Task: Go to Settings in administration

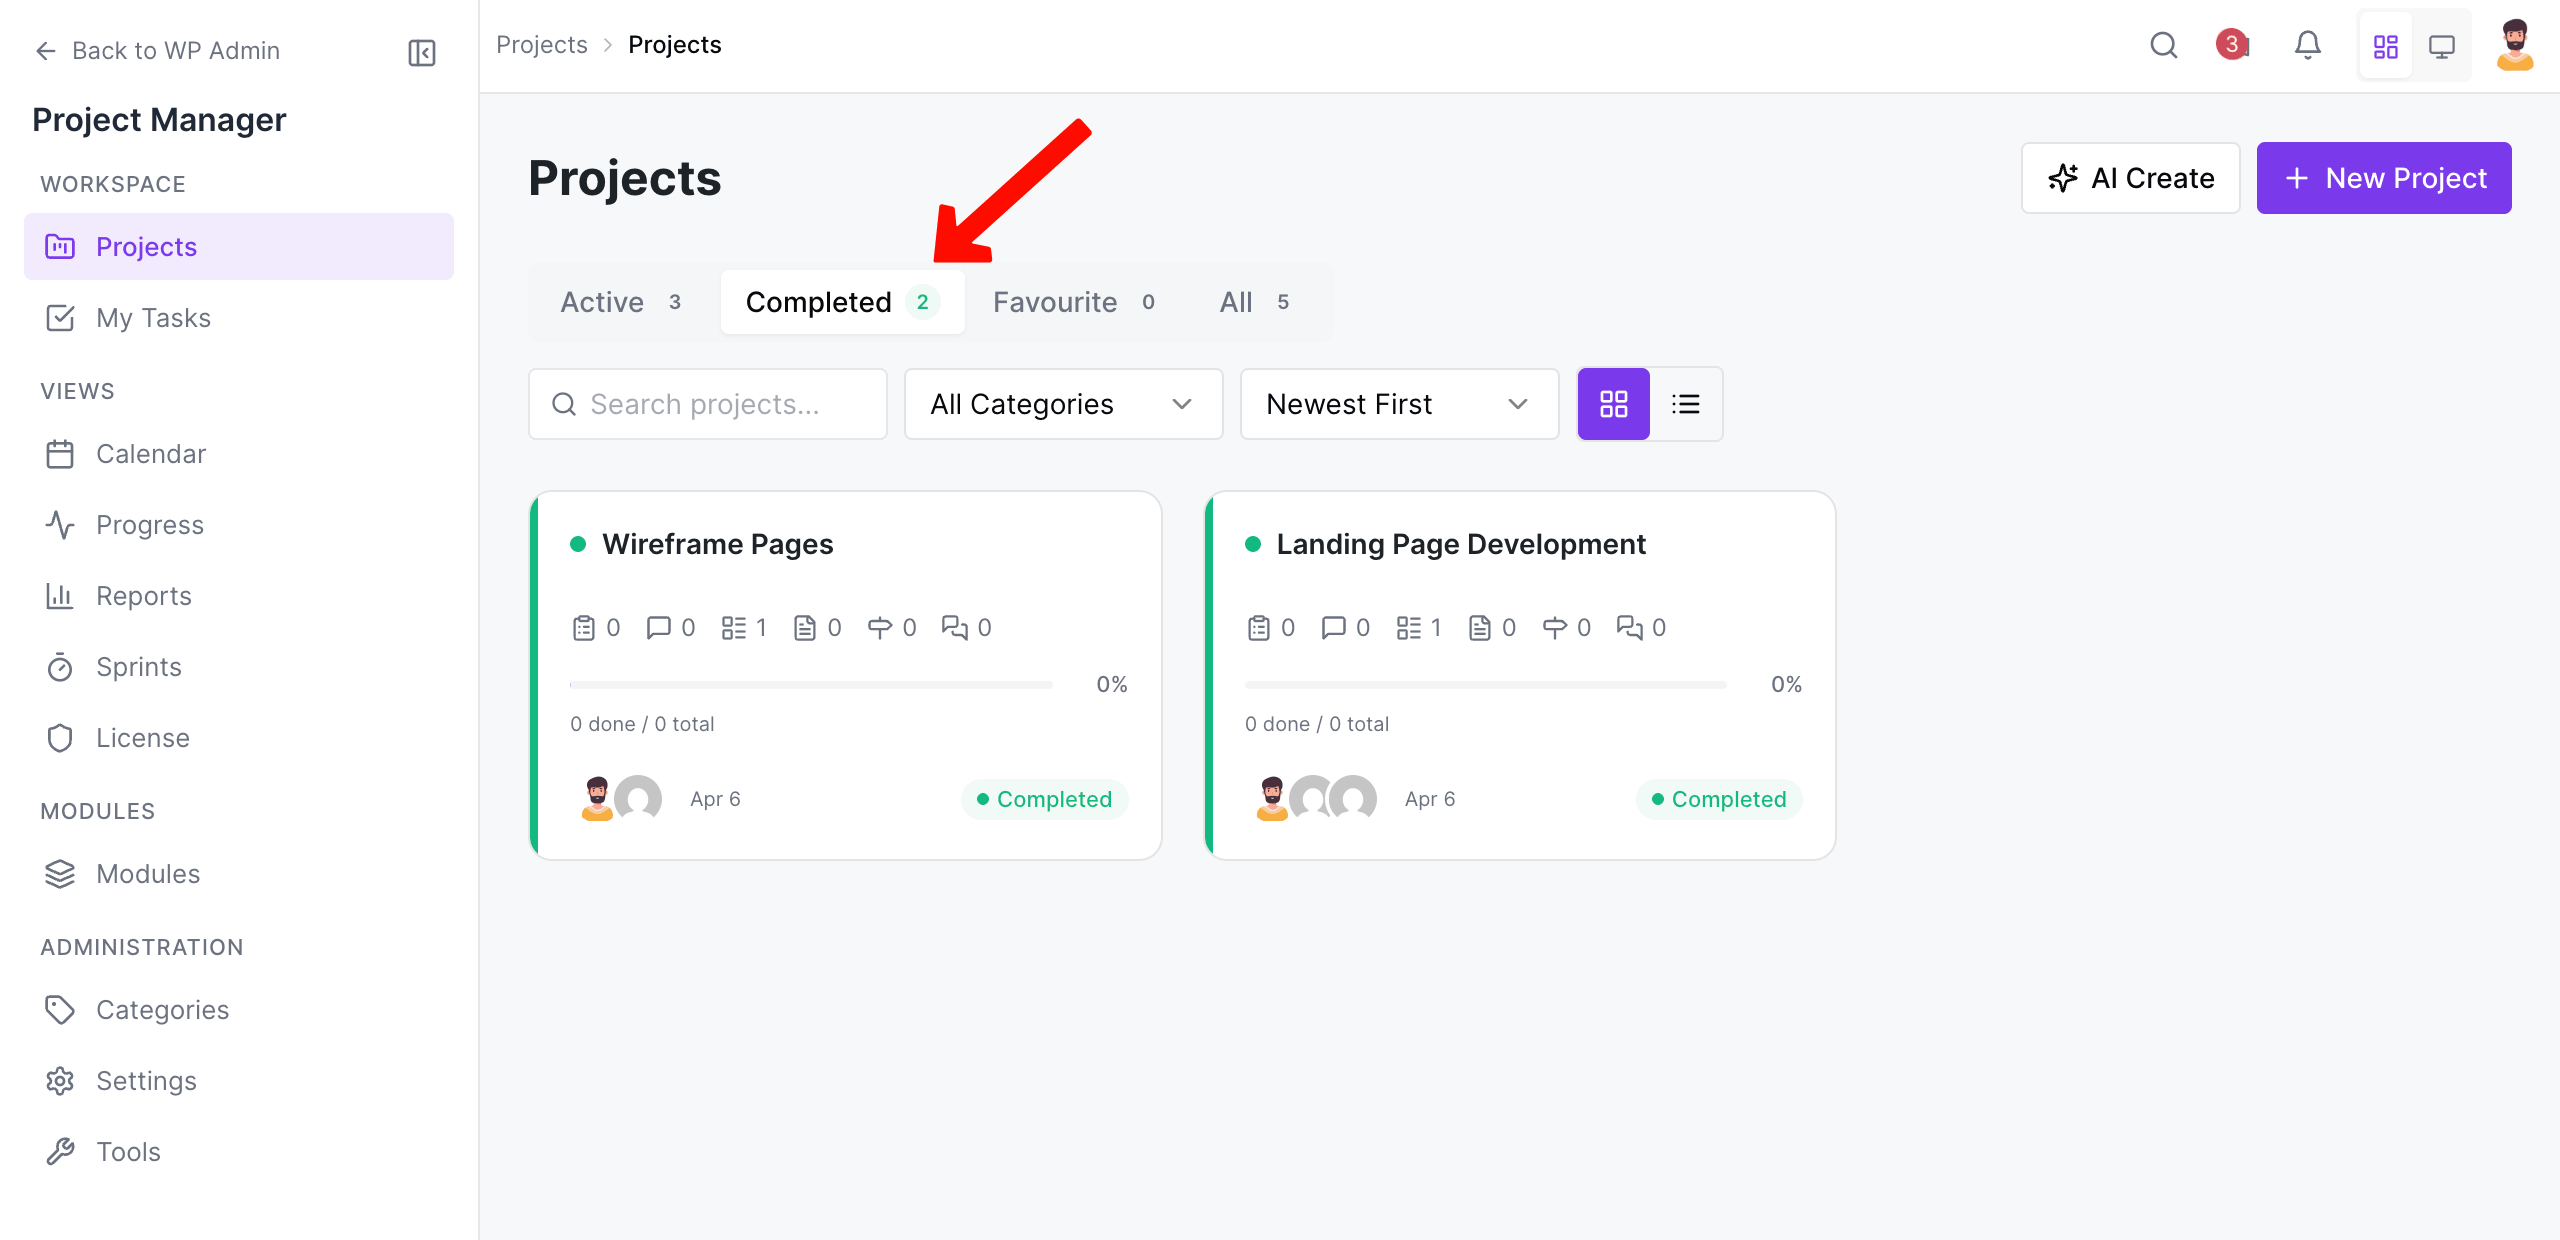Action: point(146,1081)
